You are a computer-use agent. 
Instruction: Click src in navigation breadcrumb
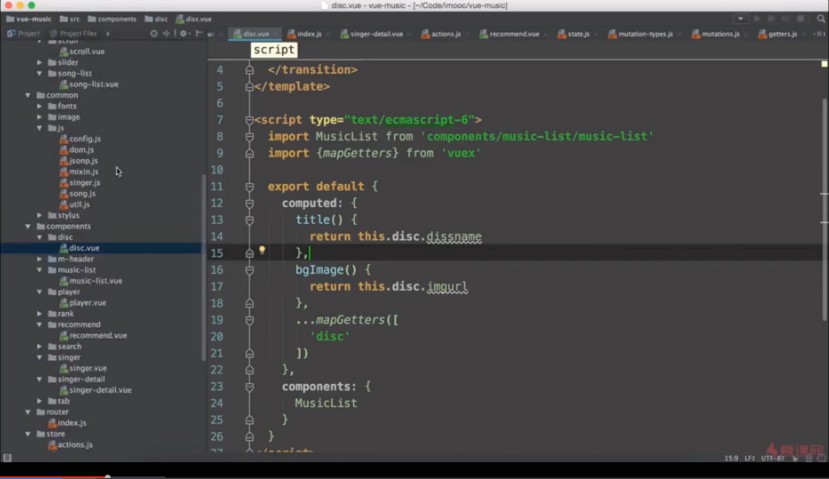coord(70,19)
